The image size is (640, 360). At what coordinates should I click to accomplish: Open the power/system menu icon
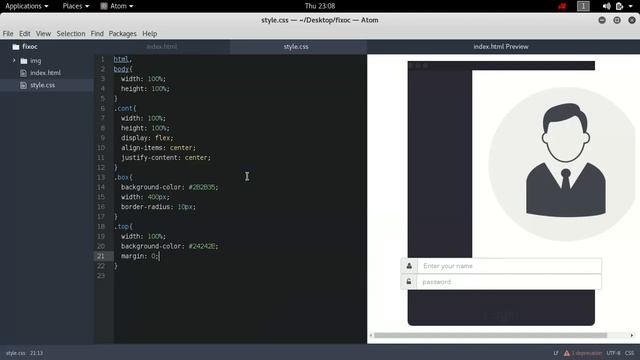[x=619, y=6]
